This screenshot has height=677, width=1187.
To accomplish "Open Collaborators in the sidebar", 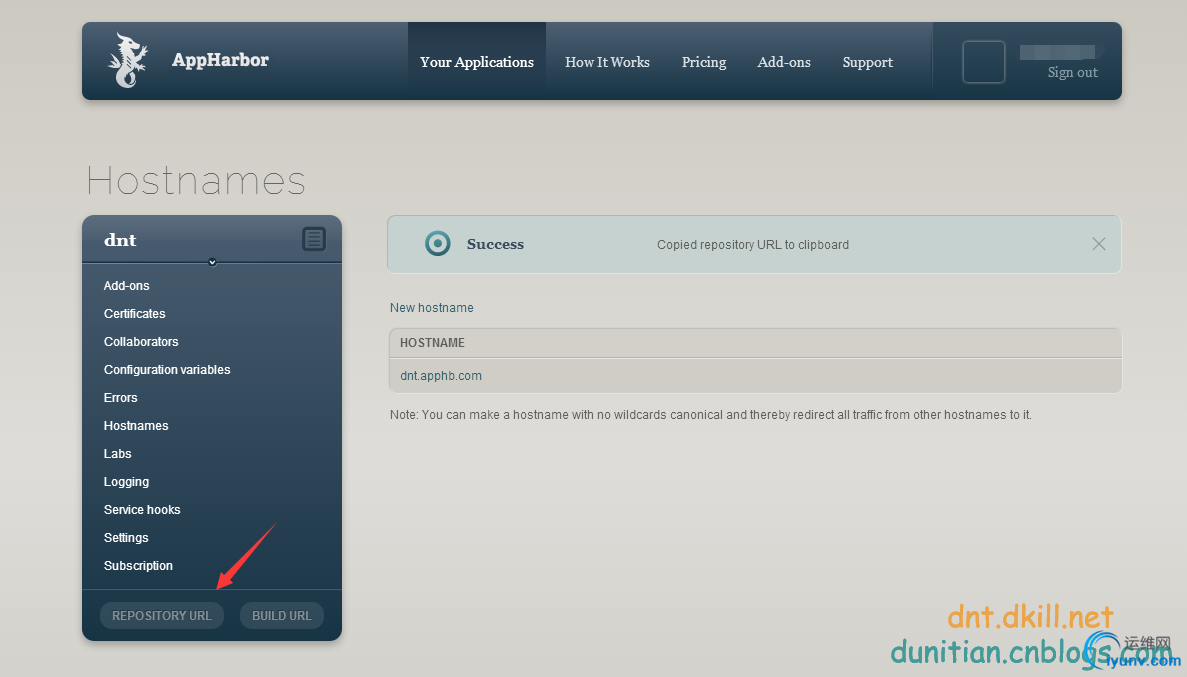I will [141, 342].
